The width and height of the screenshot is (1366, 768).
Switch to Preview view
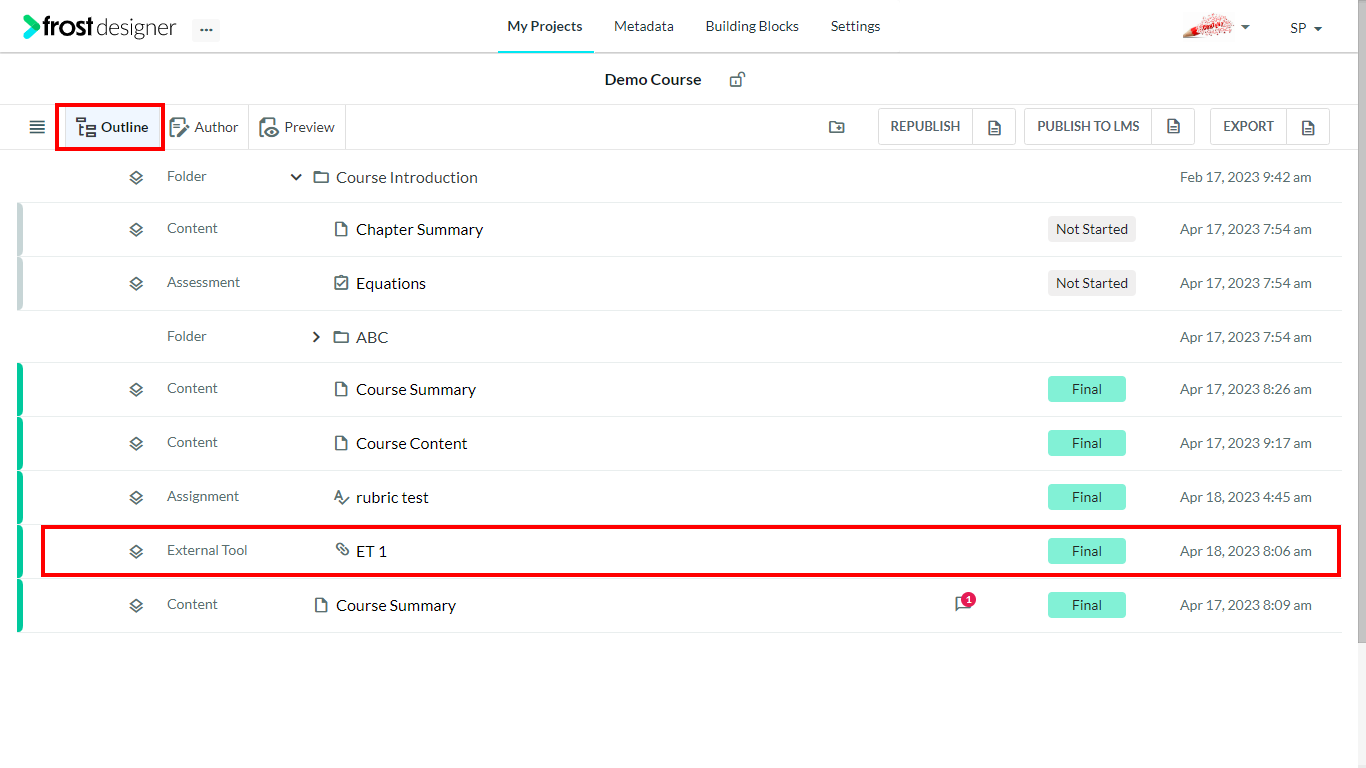click(297, 127)
